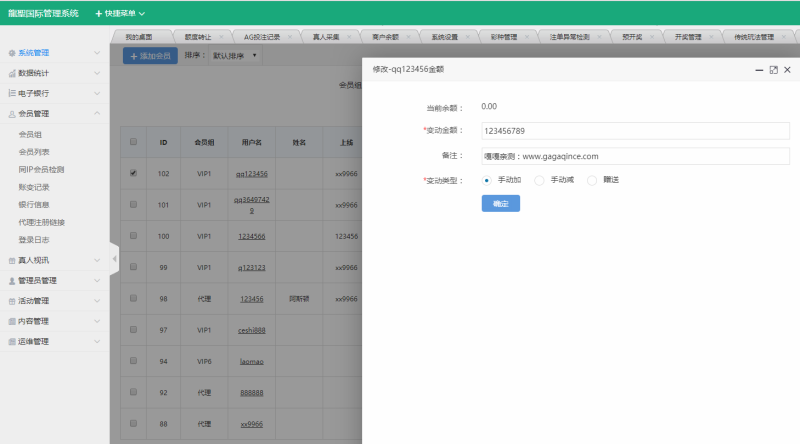Expand 数据统计 with its chevron
The height and width of the screenshot is (444, 800).
click(x=97, y=73)
